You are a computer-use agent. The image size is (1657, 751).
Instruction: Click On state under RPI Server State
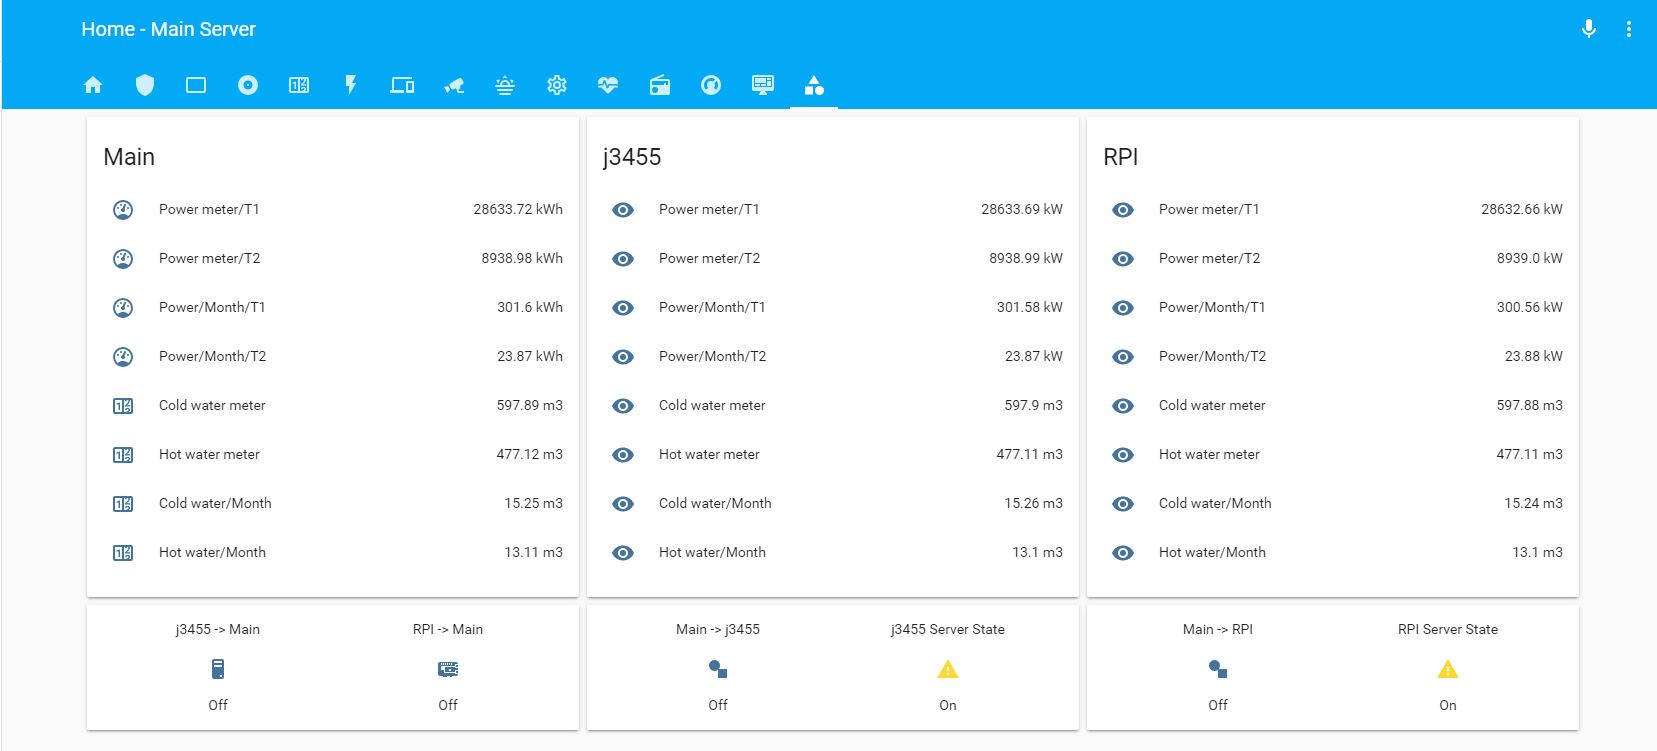click(x=1448, y=705)
